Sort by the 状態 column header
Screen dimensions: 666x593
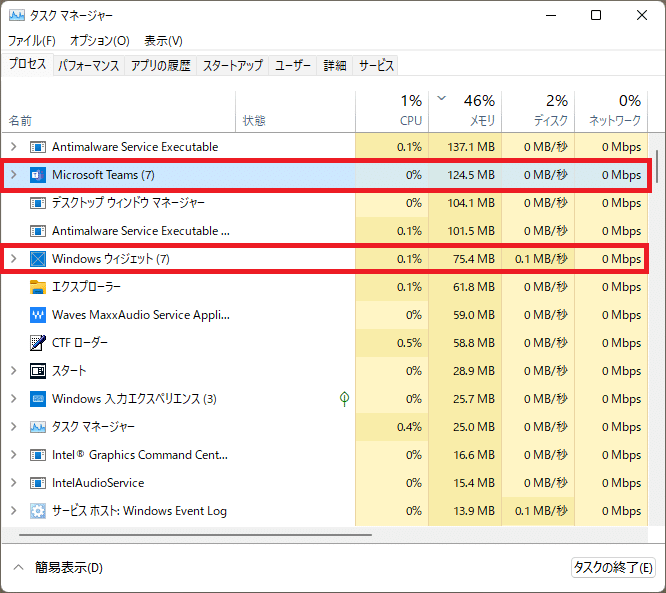click(x=296, y=112)
